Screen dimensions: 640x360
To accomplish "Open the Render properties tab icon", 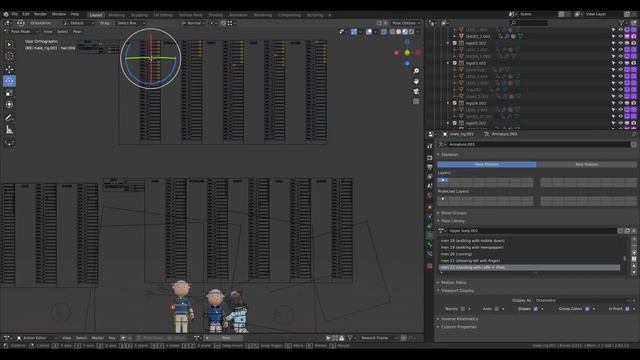I will point(430,158).
